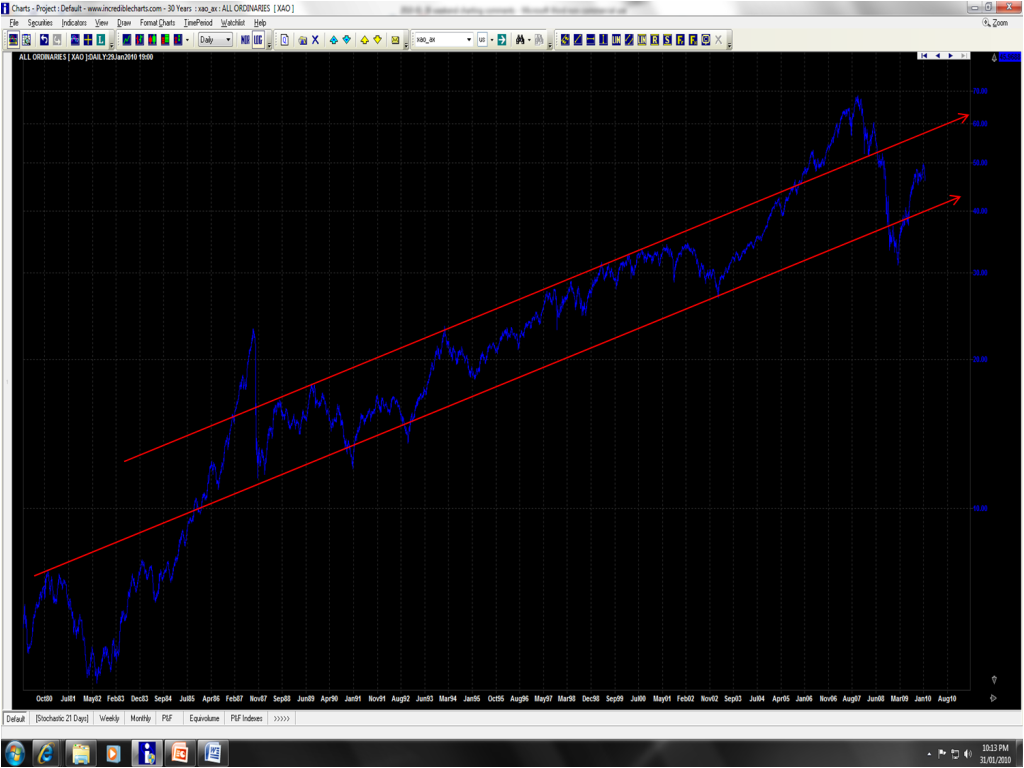Toggle the NOR normal scale button
This screenshot has height=768, width=1024.
tap(246, 40)
